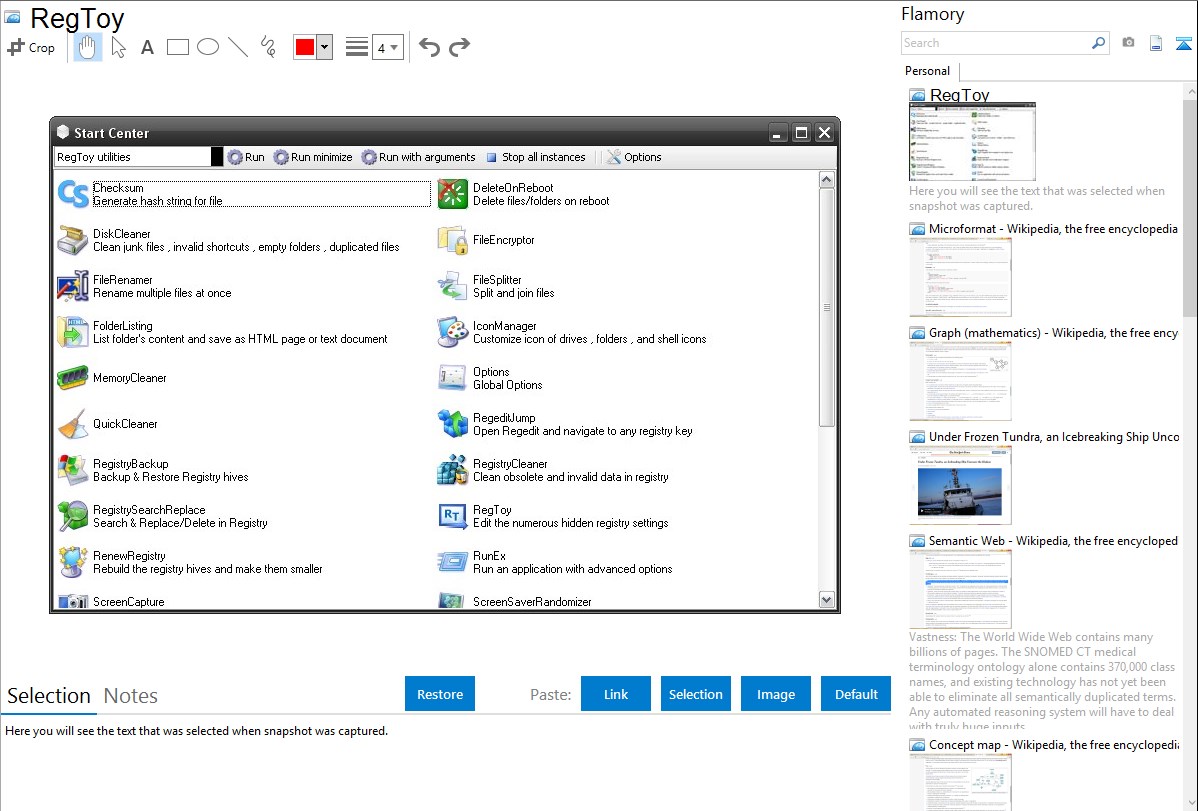Image resolution: width=1198 pixels, height=811 pixels.
Task: Click Stop all instances
Action: pos(536,157)
